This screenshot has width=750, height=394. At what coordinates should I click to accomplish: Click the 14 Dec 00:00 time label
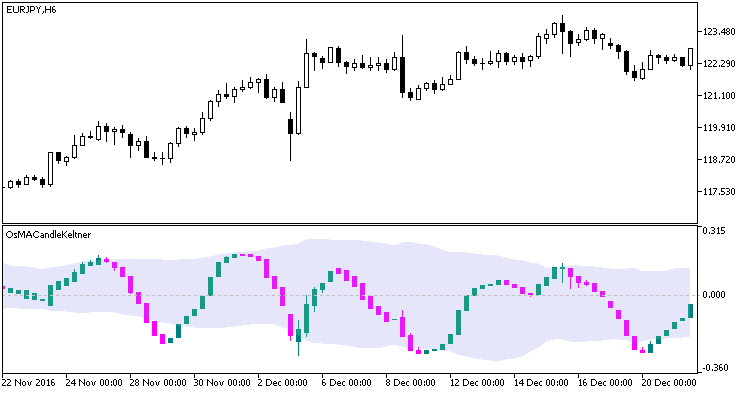point(541,383)
